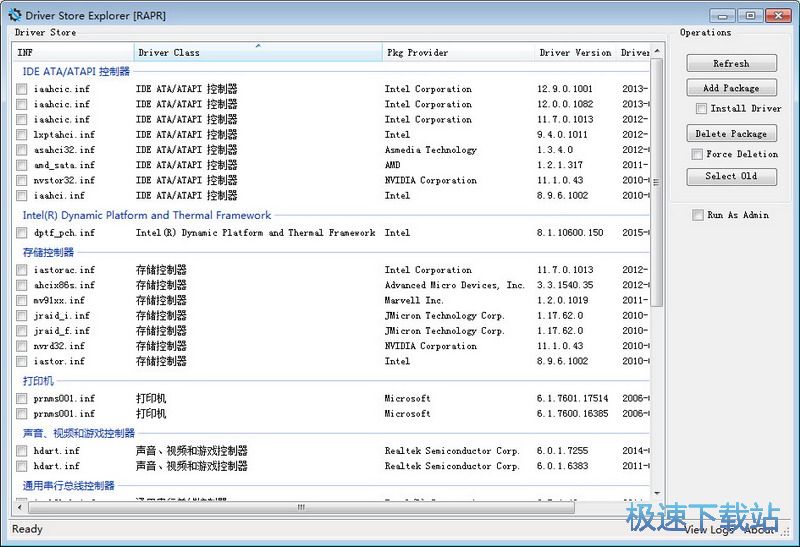Click the horizontal scrollbar thumb
The width and height of the screenshot is (800, 547).
click(300, 507)
